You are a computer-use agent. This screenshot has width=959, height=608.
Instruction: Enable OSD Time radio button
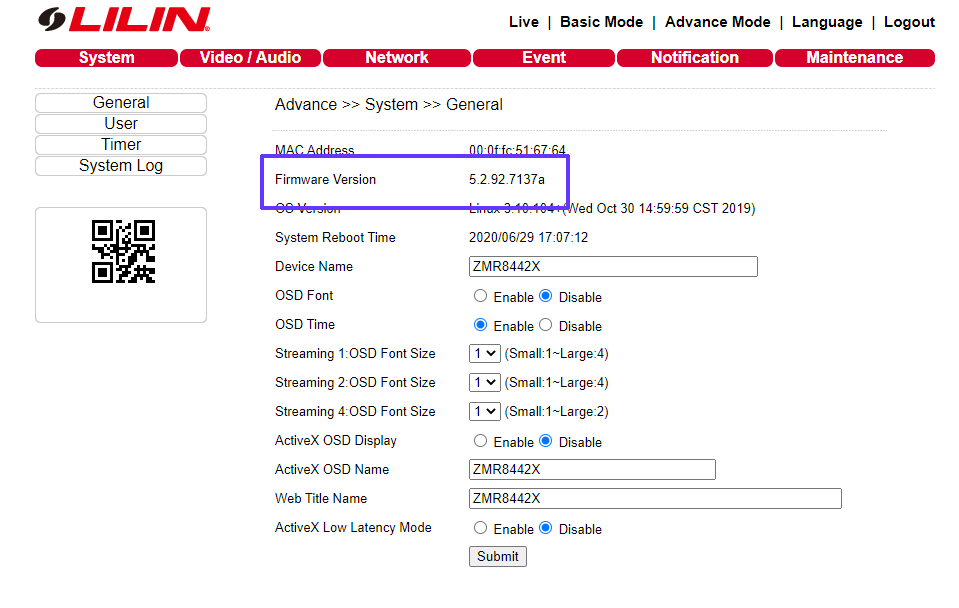[481, 325]
